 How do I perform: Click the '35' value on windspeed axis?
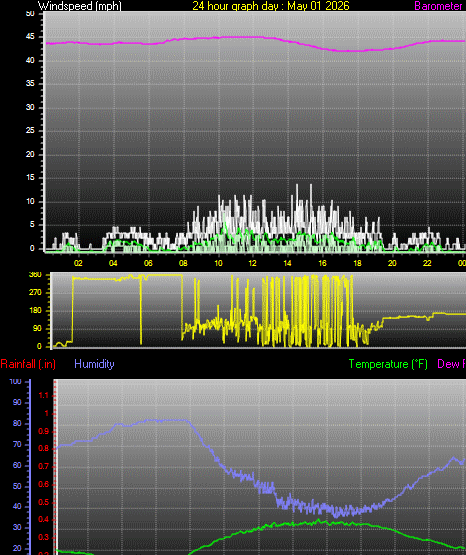coord(30,84)
